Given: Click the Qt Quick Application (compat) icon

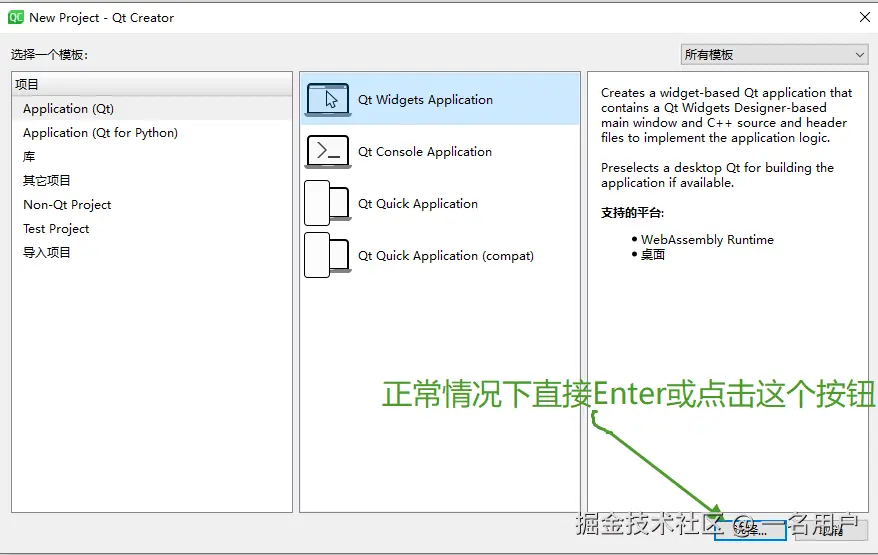Looking at the screenshot, I should pos(328,255).
